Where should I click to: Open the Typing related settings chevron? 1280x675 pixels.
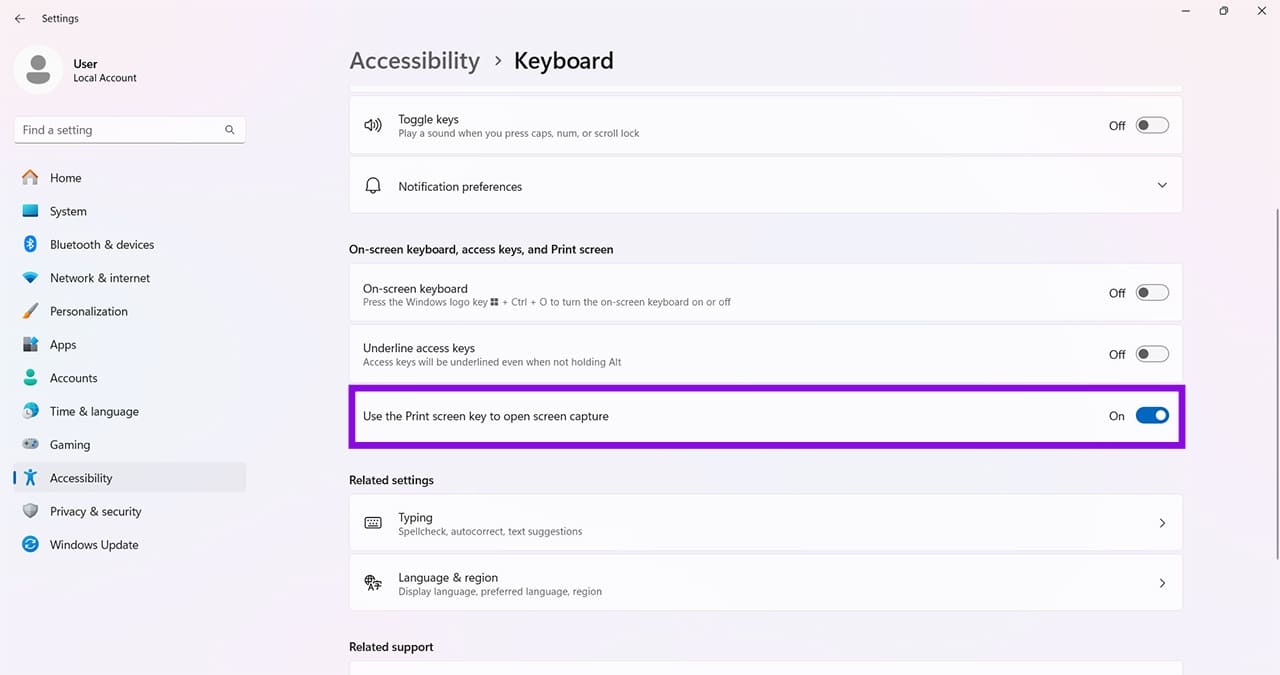pos(1162,523)
